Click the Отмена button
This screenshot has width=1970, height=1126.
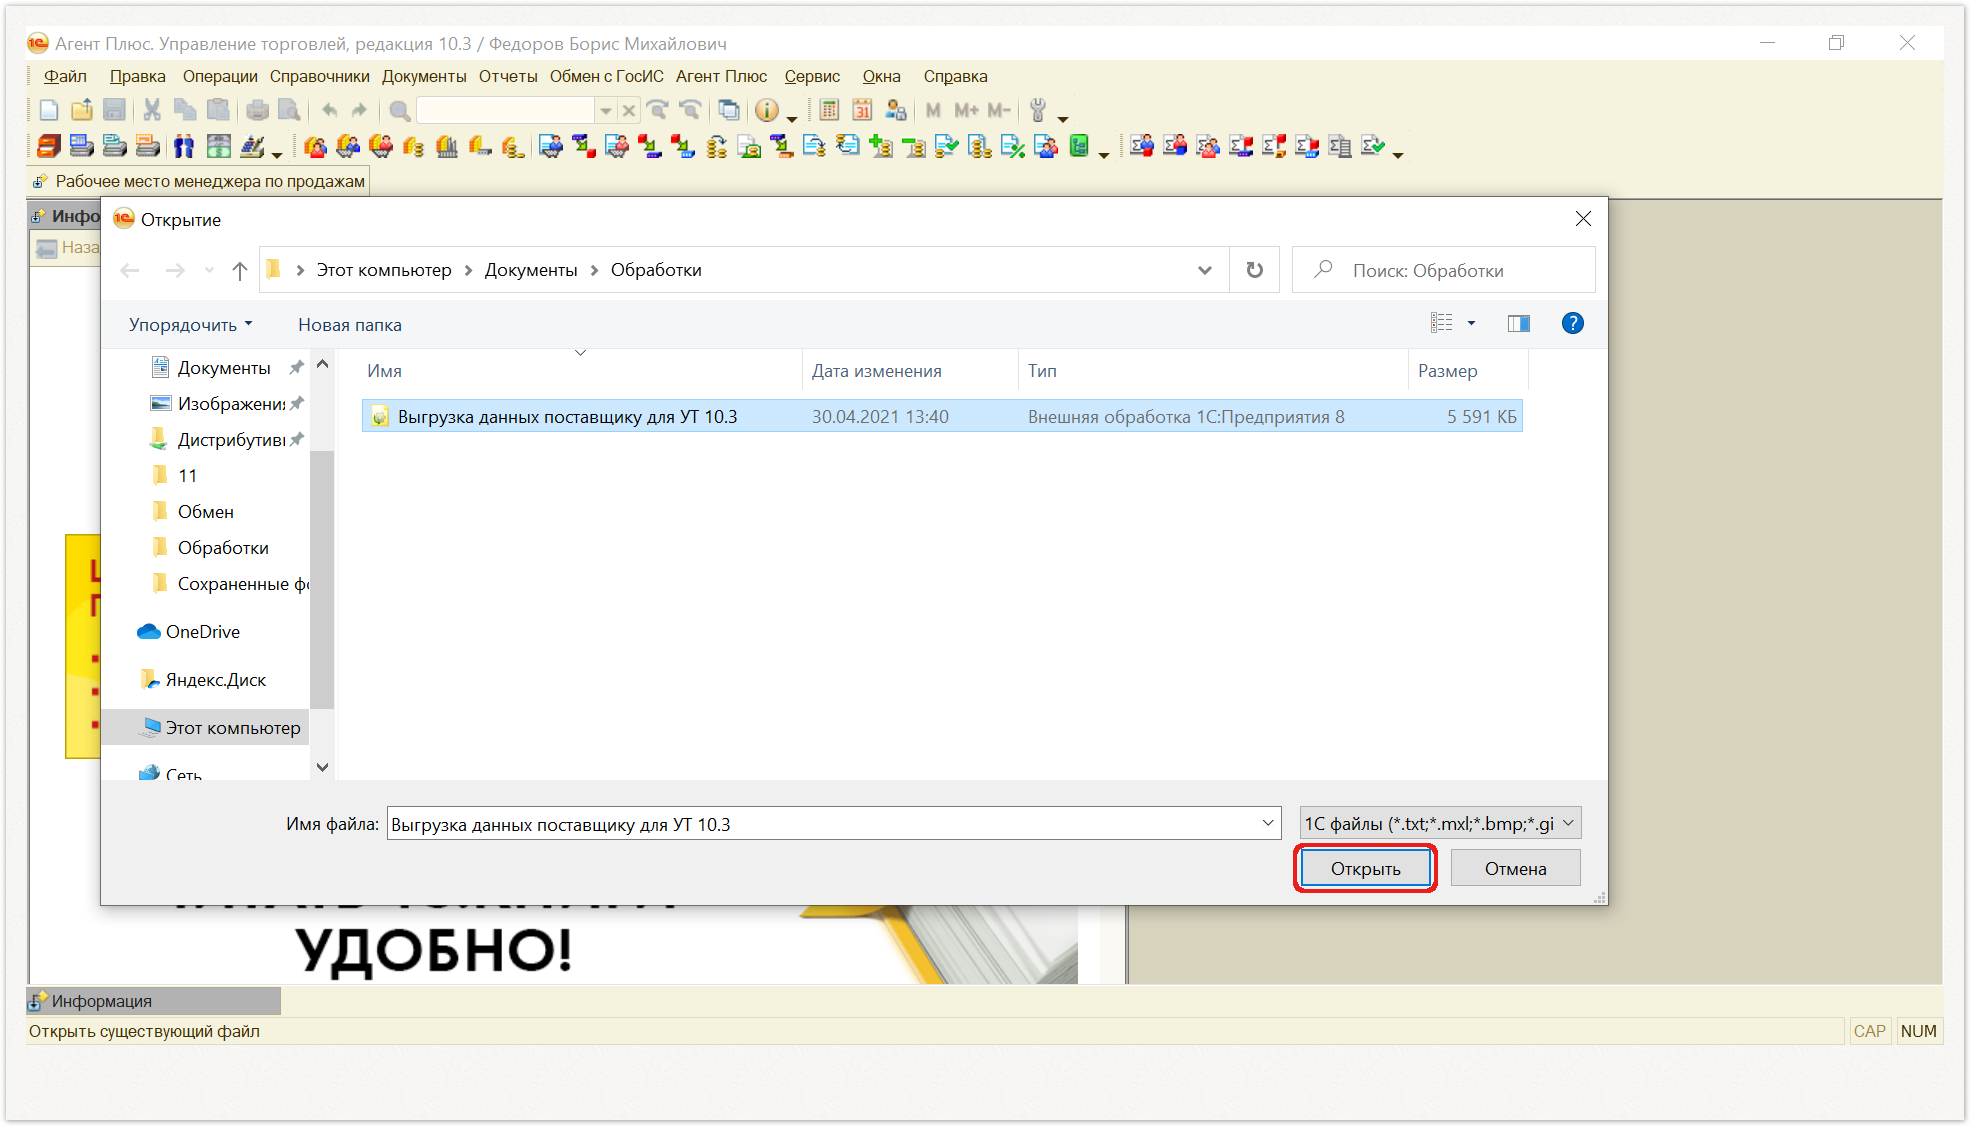pos(1515,868)
